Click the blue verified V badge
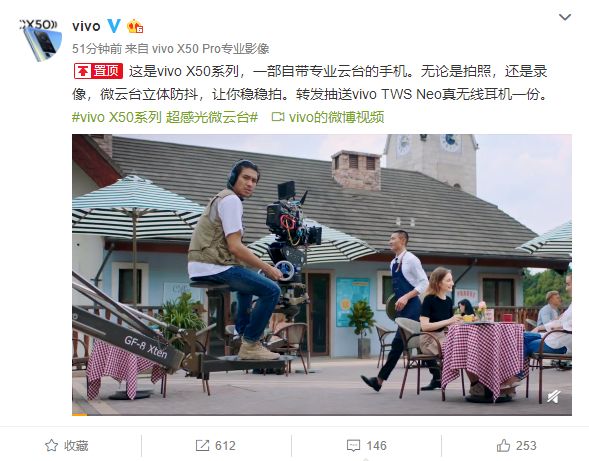Image resolution: width=589 pixels, height=461 pixels. (x=114, y=26)
